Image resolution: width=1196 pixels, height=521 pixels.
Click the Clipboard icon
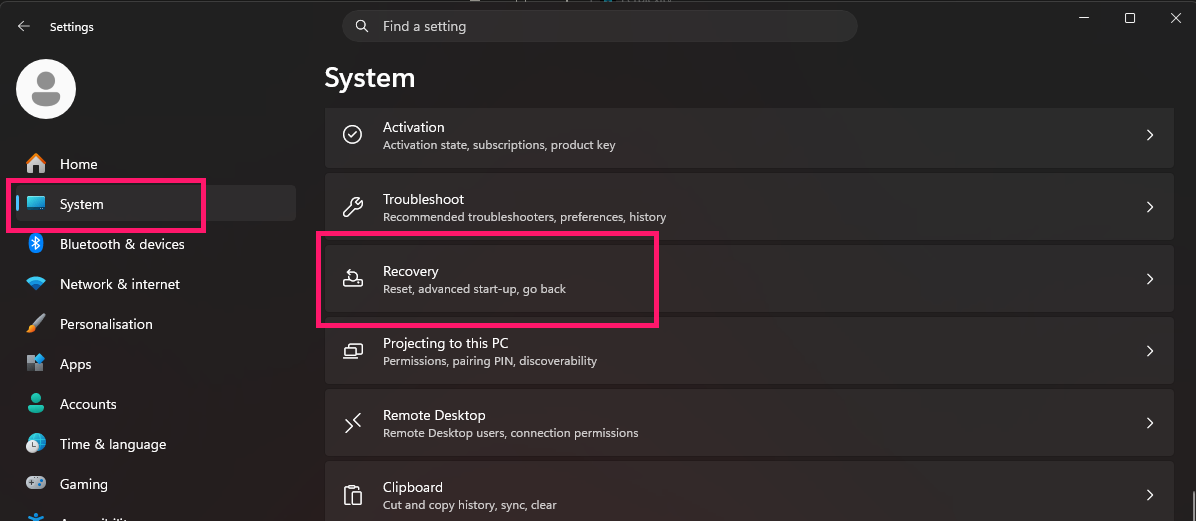(x=352, y=495)
